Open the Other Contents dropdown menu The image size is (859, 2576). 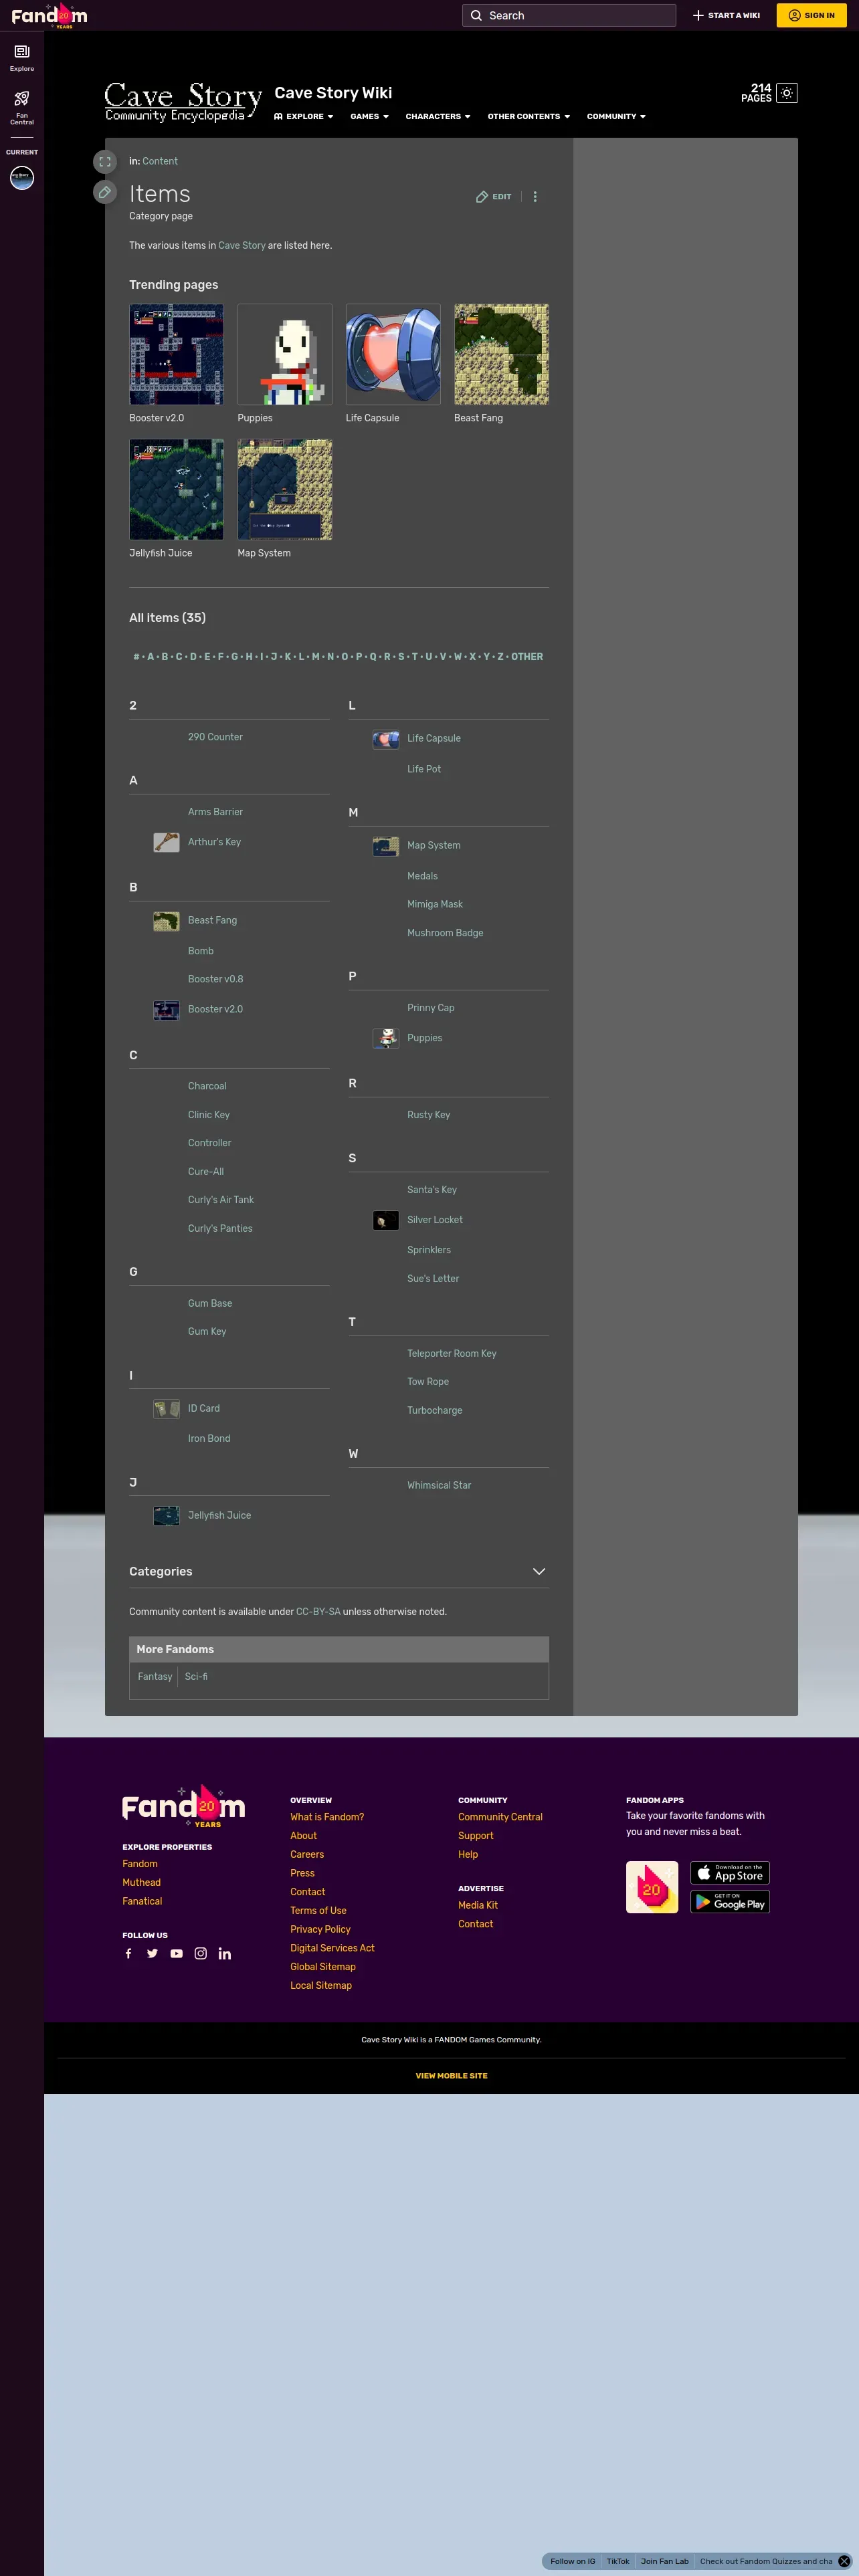(528, 117)
